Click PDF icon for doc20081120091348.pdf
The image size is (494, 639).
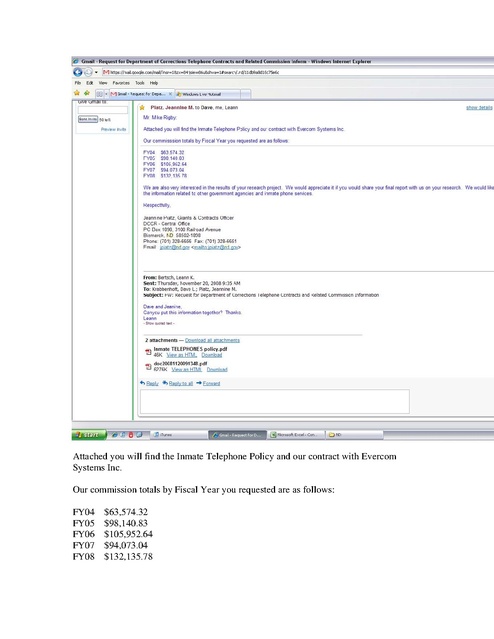tap(148, 367)
